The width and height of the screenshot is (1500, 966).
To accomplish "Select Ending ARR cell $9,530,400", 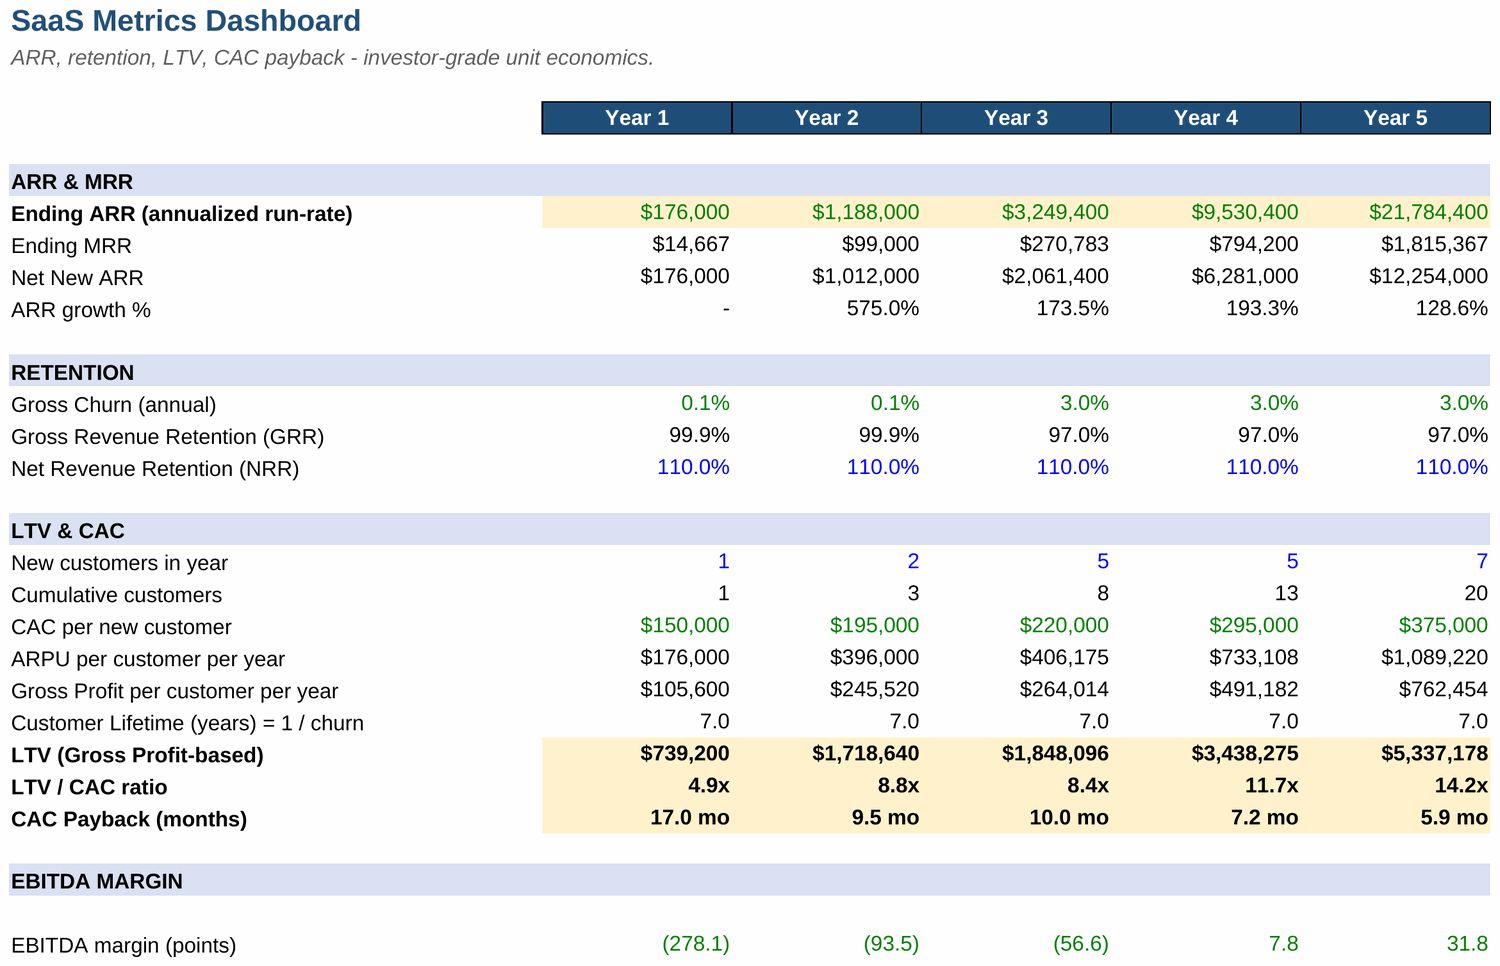I will click(1206, 212).
